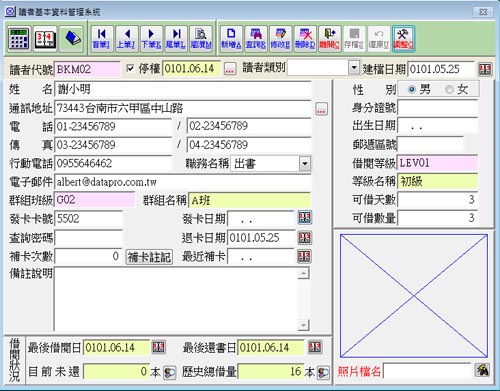Viewport: 500px width, 391px height.
Task: Select 男 gender radio button
Action: (x=412, y=89)
